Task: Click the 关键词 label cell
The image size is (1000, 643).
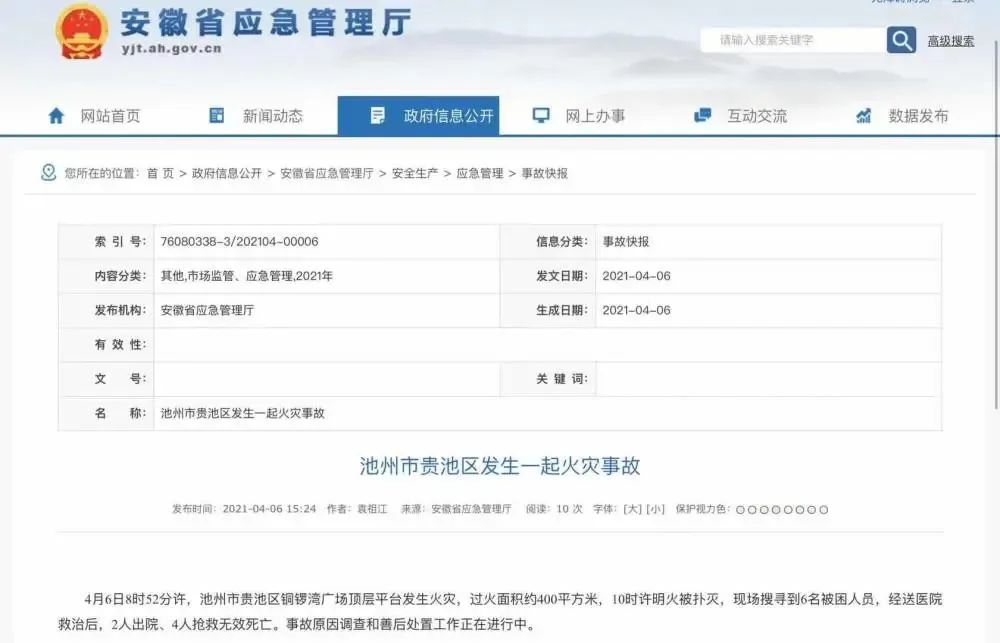Action: pos(548,380)
